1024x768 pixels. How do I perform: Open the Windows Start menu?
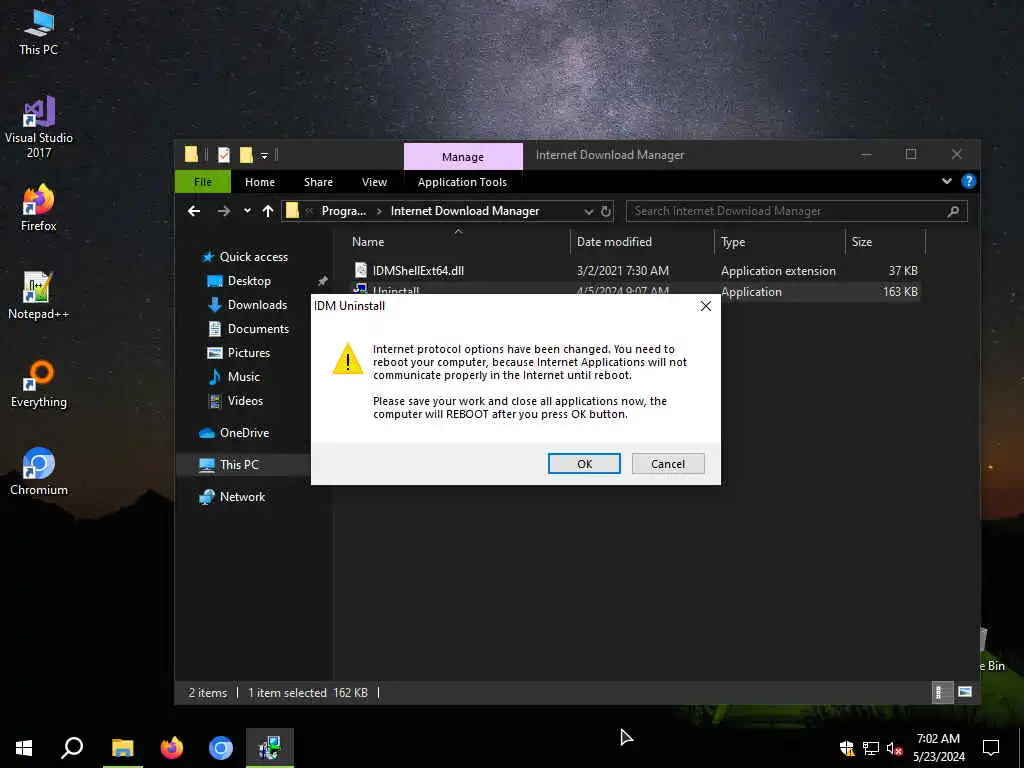click(x=24, y=748)
